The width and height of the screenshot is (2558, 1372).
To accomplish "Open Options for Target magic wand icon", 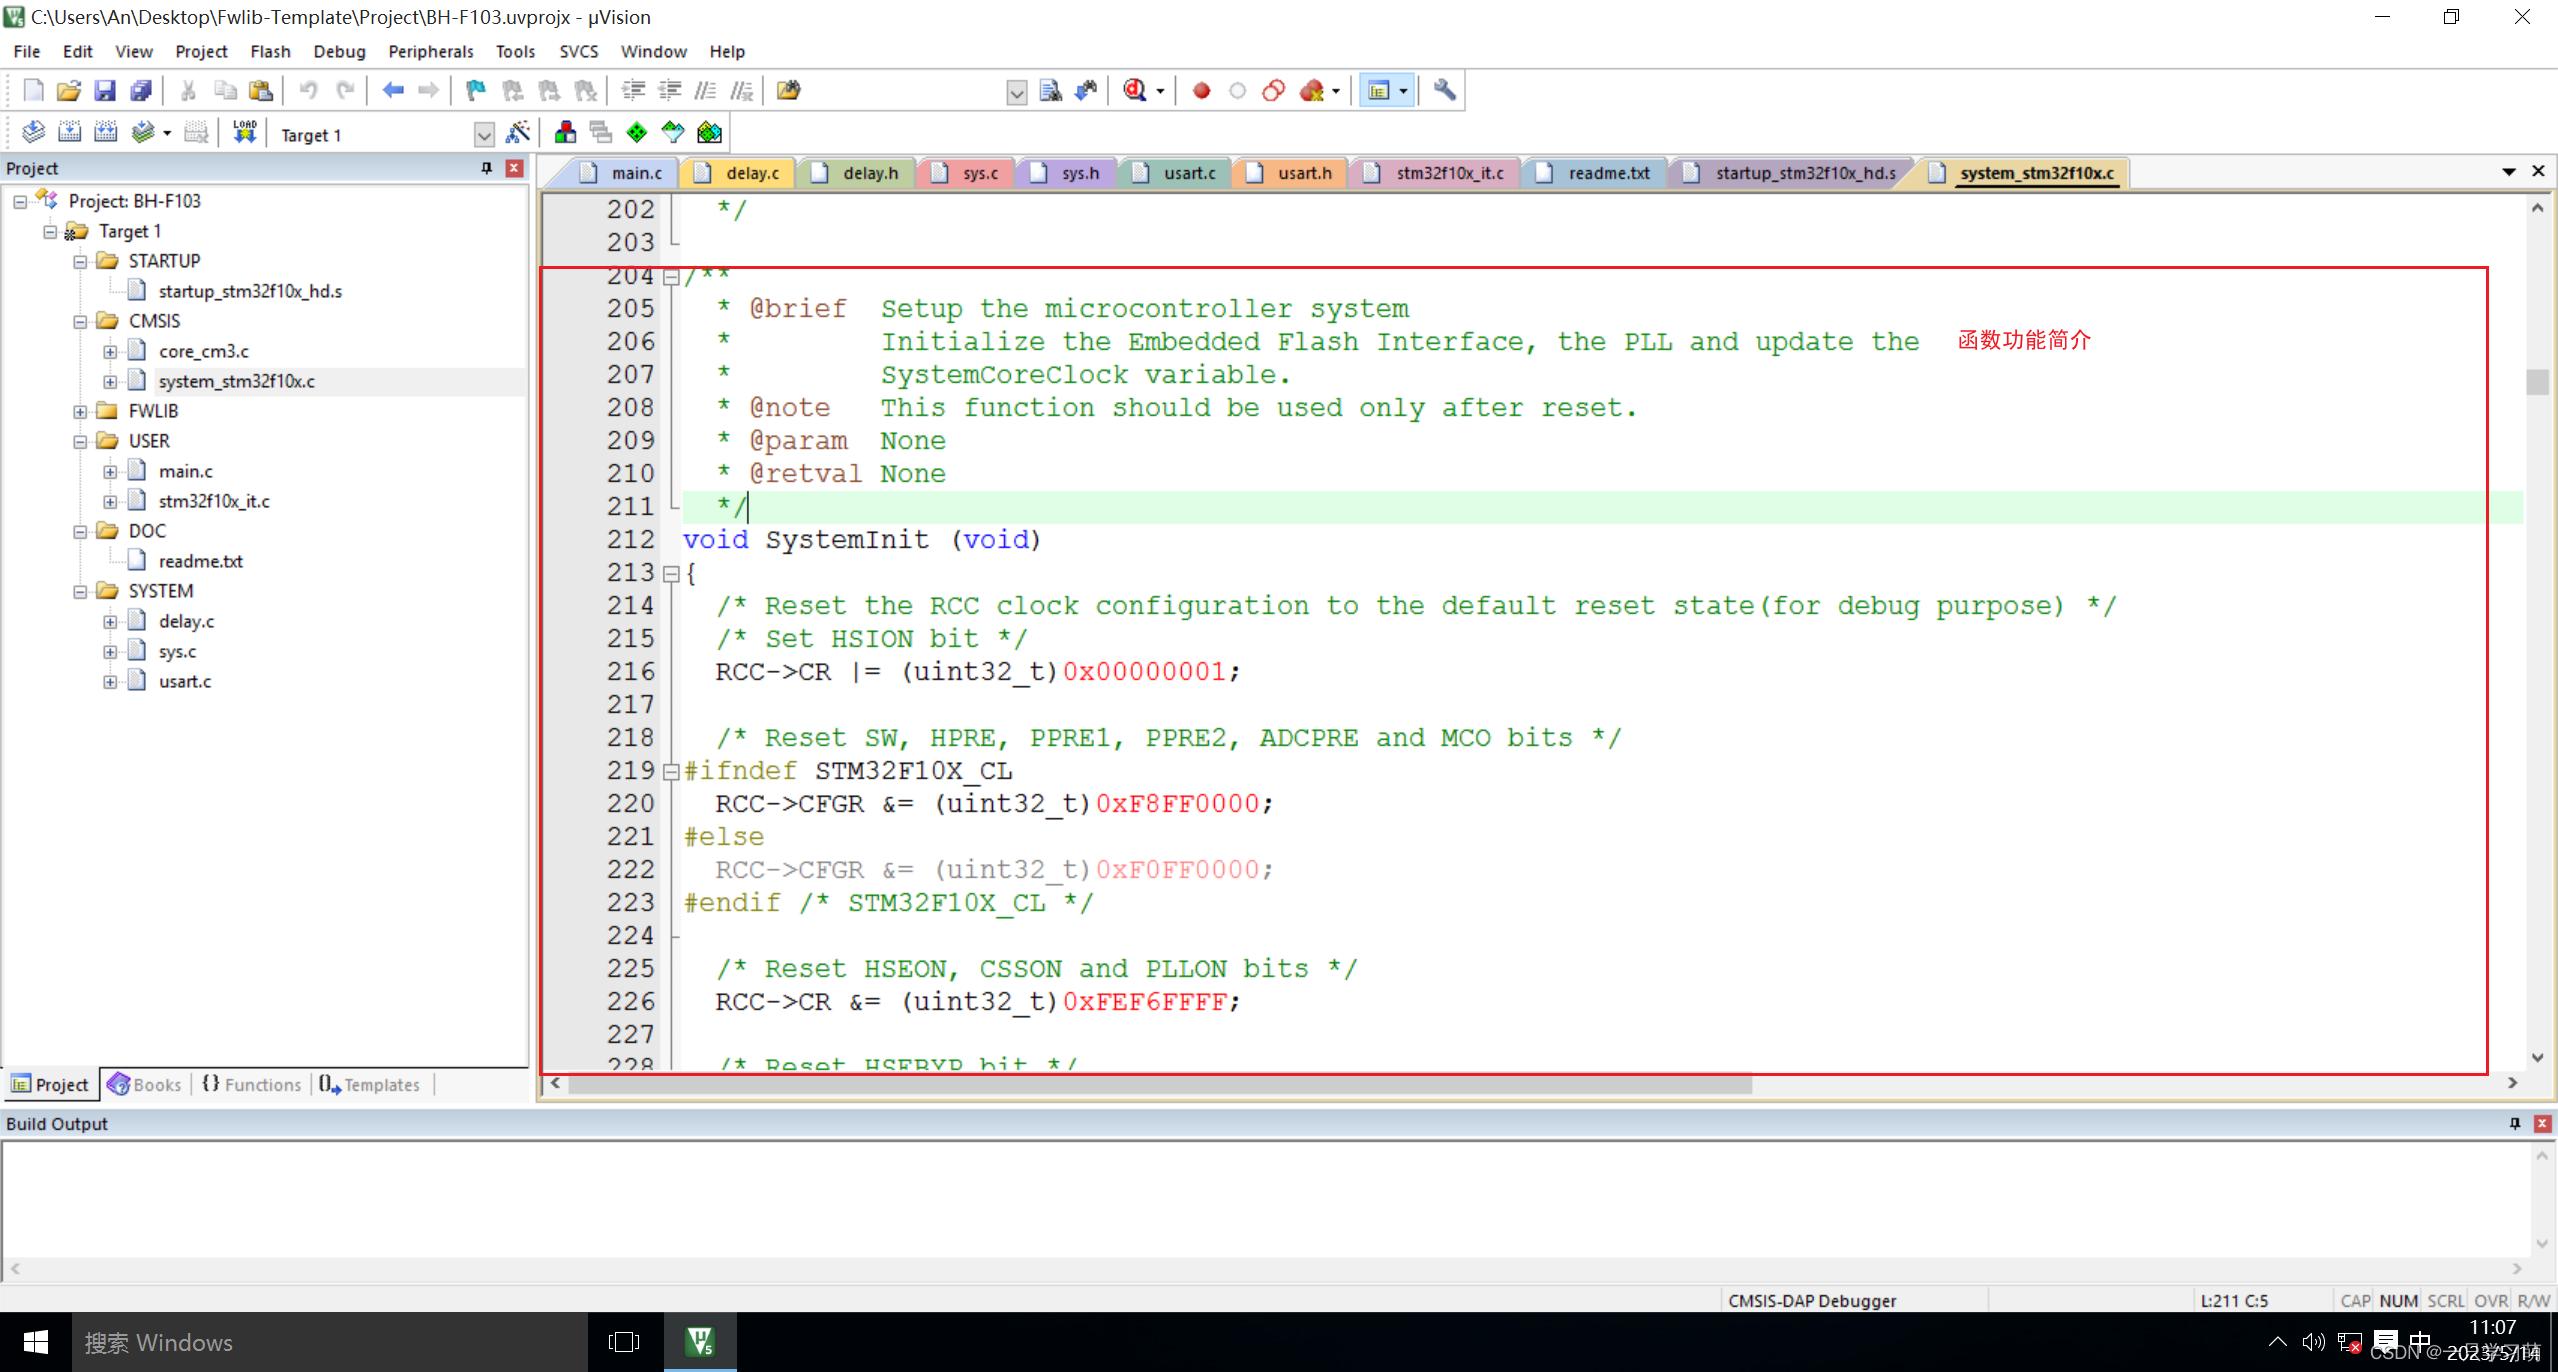I will 518,133.
